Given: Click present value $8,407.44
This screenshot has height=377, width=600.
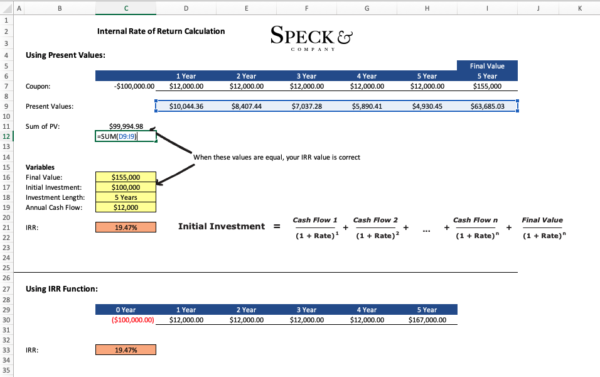Looking at the screenshot, I should pyautogui.click(x=246, y=106).
